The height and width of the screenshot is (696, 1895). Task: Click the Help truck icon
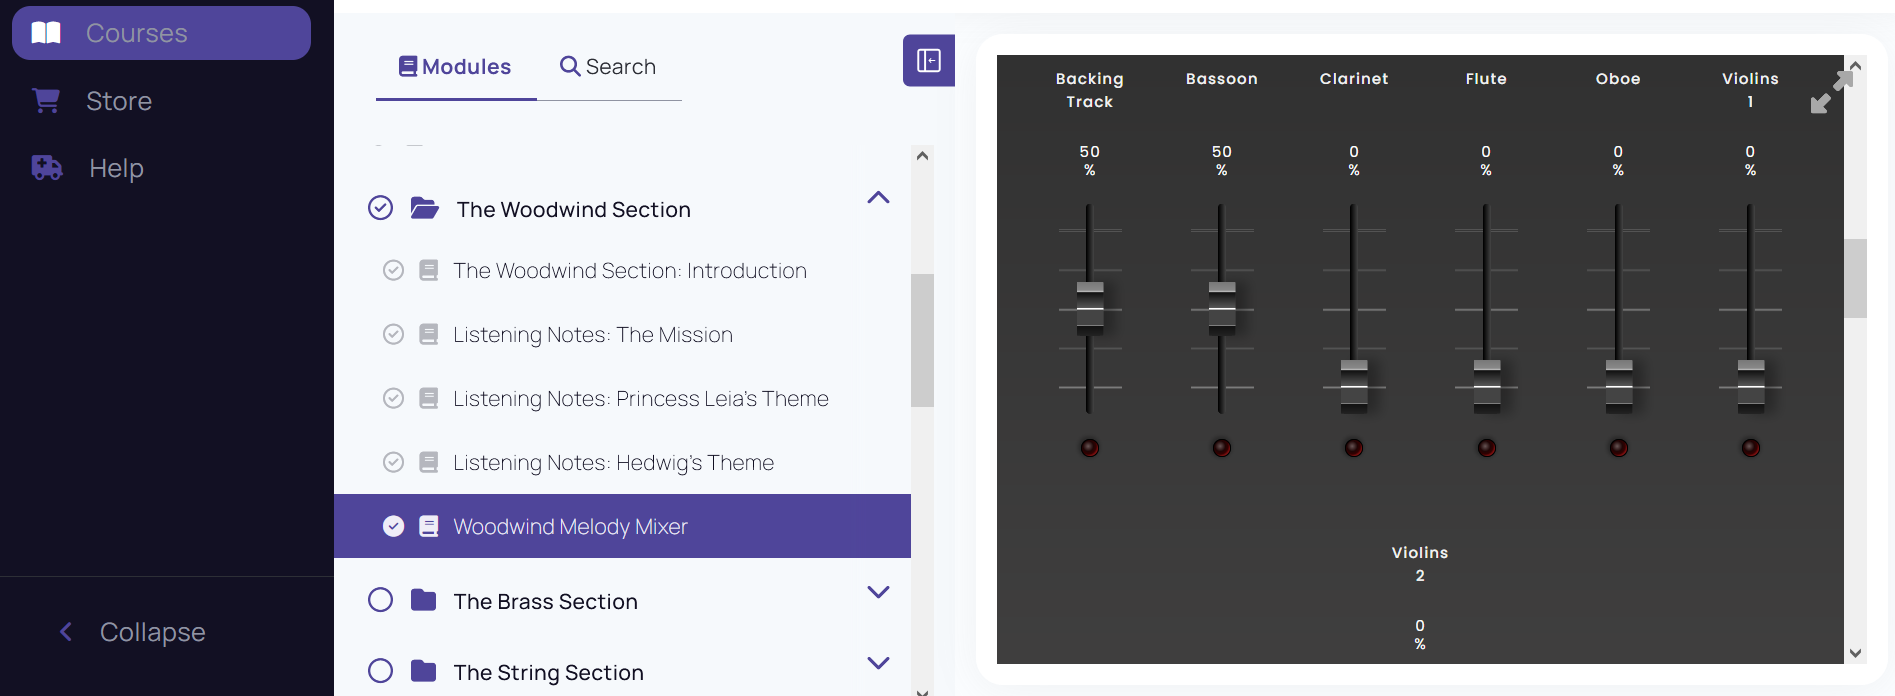click(x=47, y=168)
